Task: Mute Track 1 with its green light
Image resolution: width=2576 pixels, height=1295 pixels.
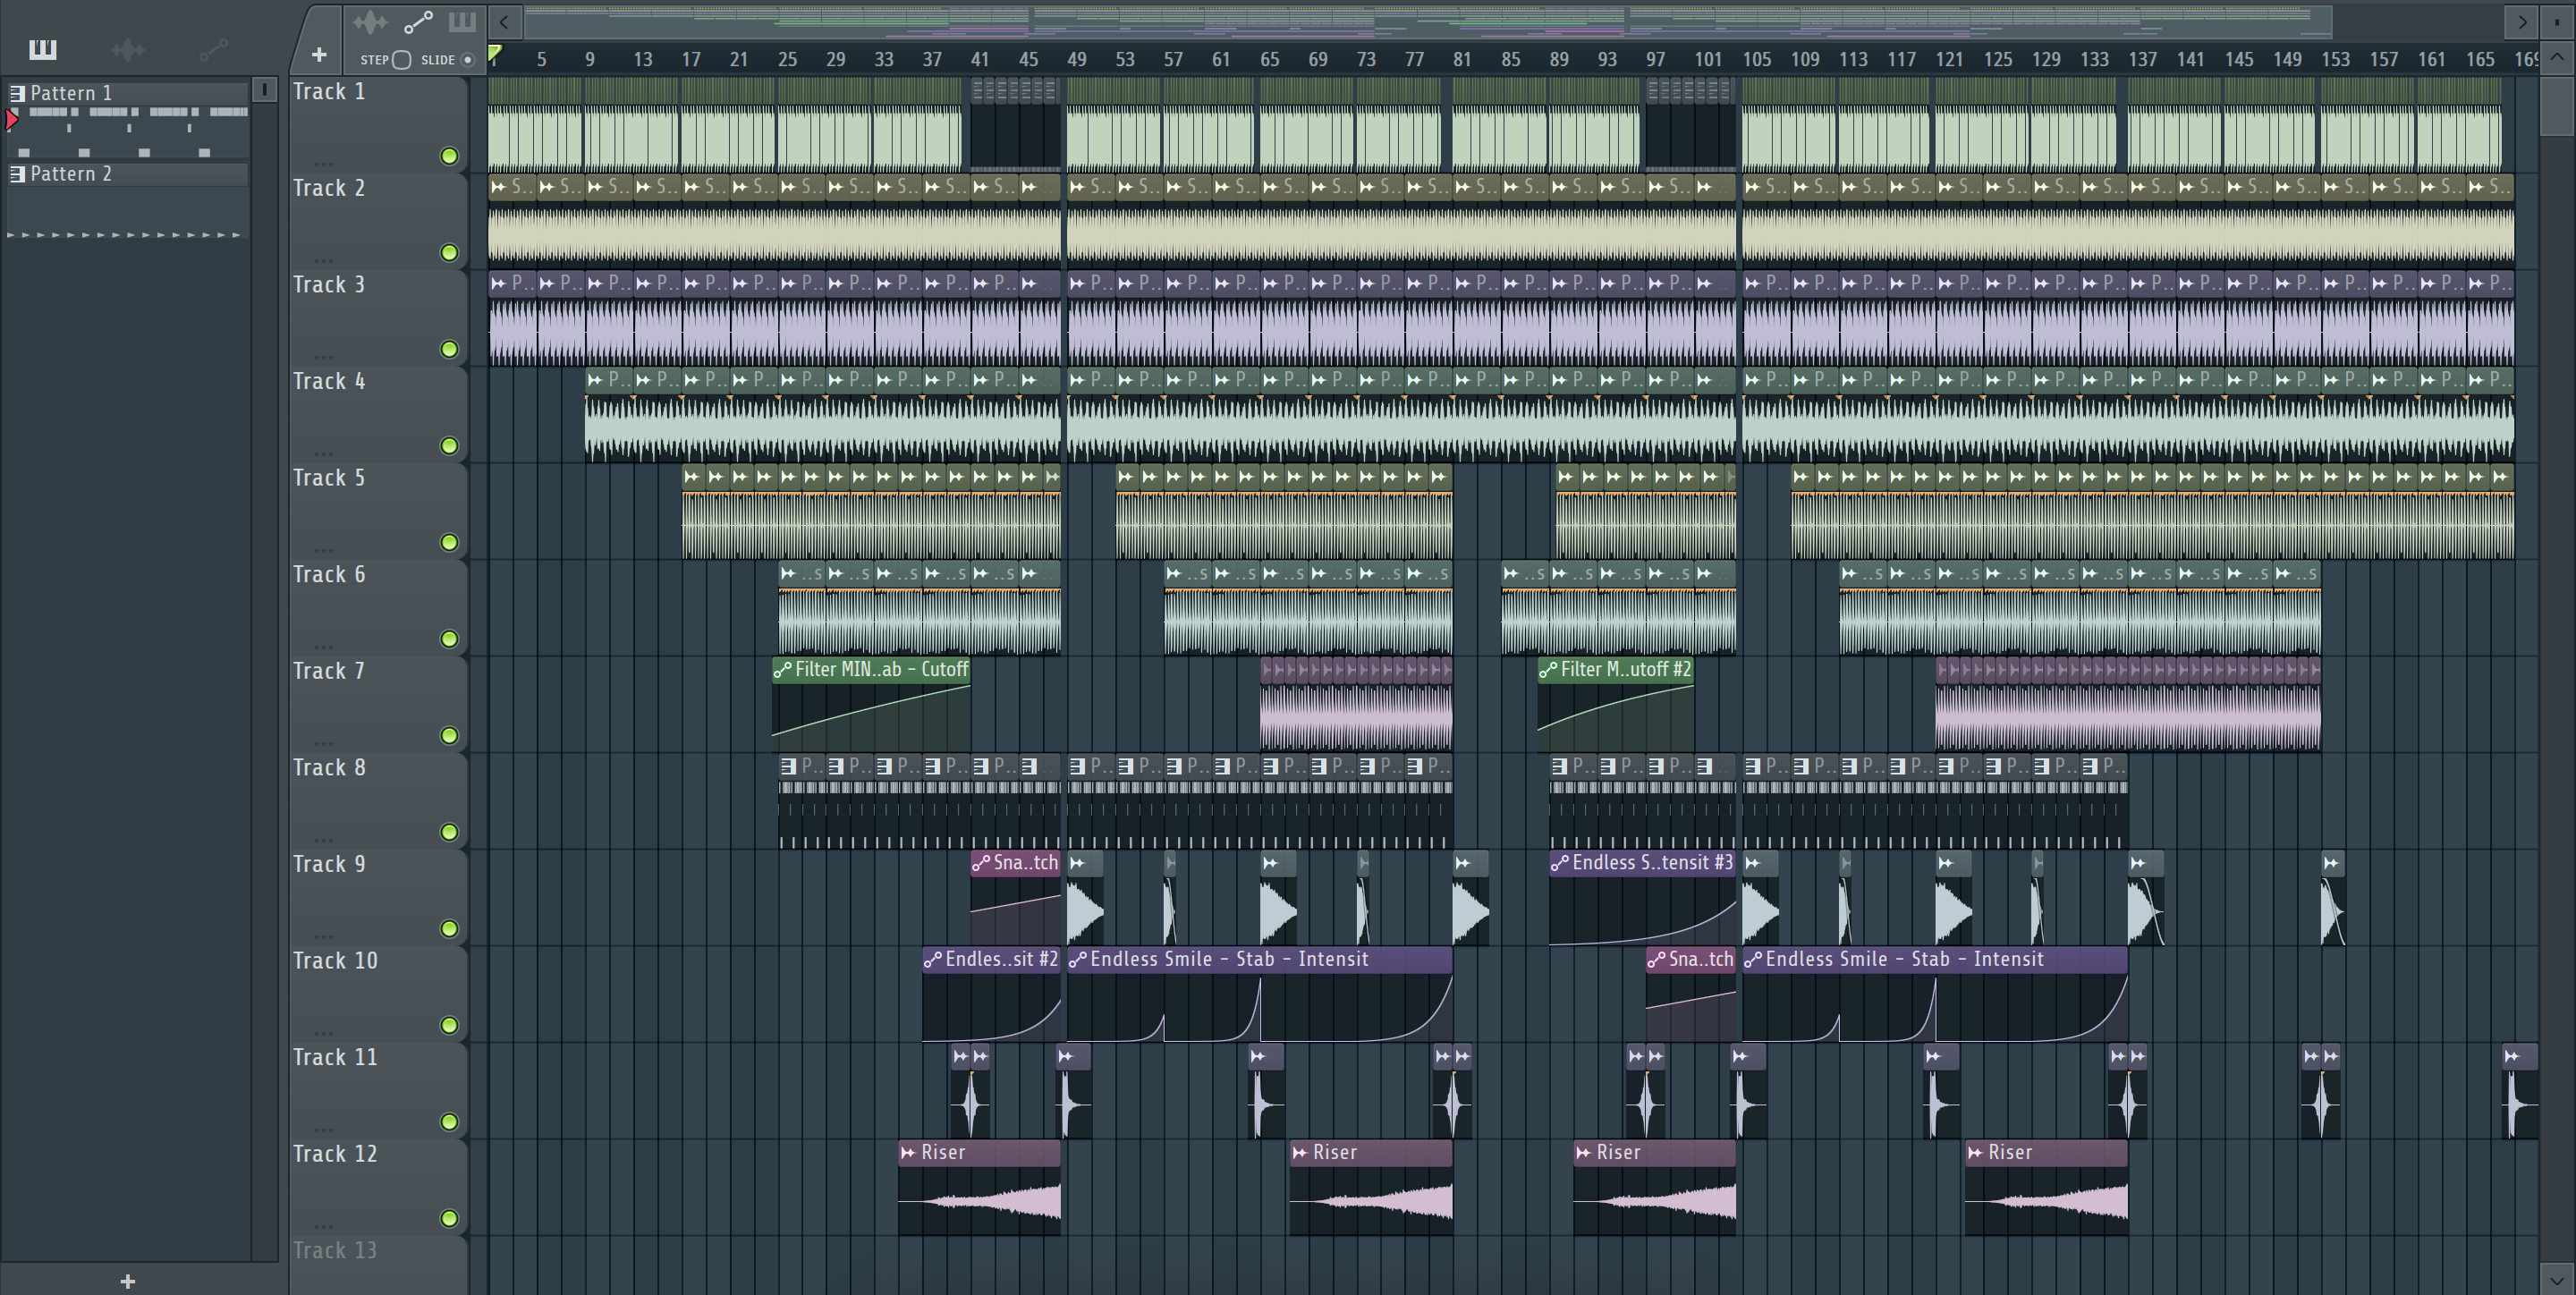Action: pos(449,156)
